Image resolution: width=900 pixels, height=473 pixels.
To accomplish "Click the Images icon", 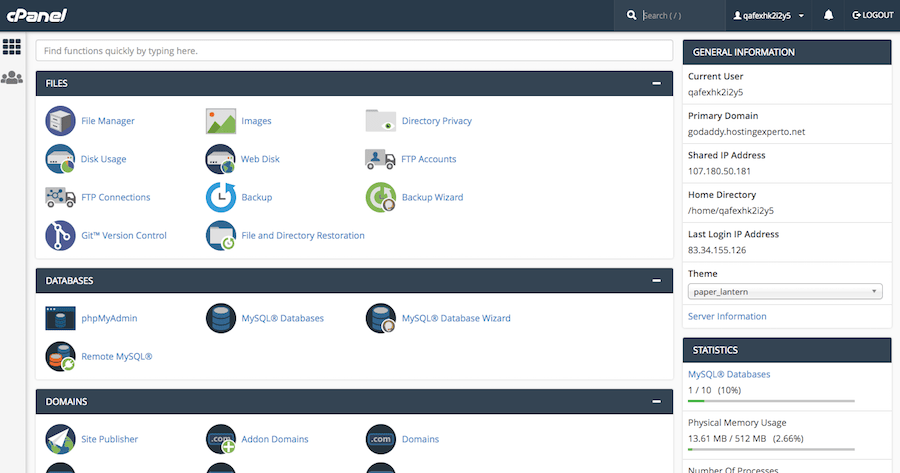I will [221, 121].
